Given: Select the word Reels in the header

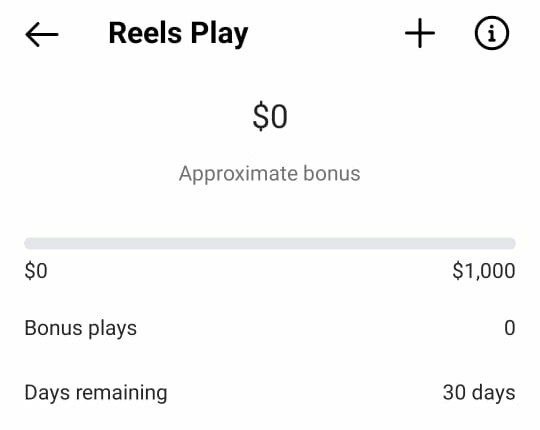Looking at the screenshot, I should pyautogui.click(x=145, y=33).
